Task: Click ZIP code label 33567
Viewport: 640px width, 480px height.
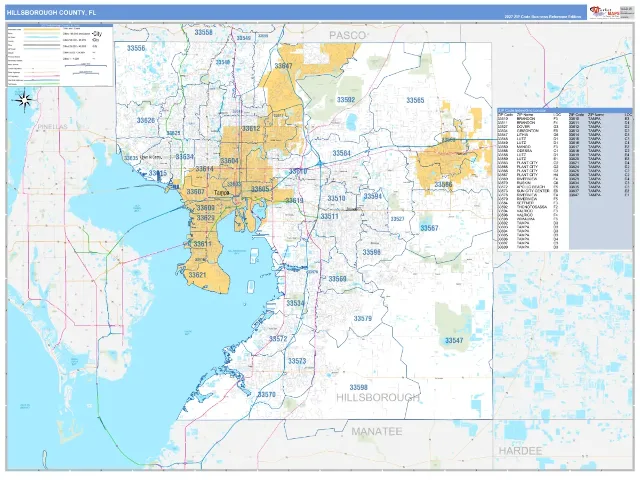Action: pyautogui.click(x=429, y=228)
